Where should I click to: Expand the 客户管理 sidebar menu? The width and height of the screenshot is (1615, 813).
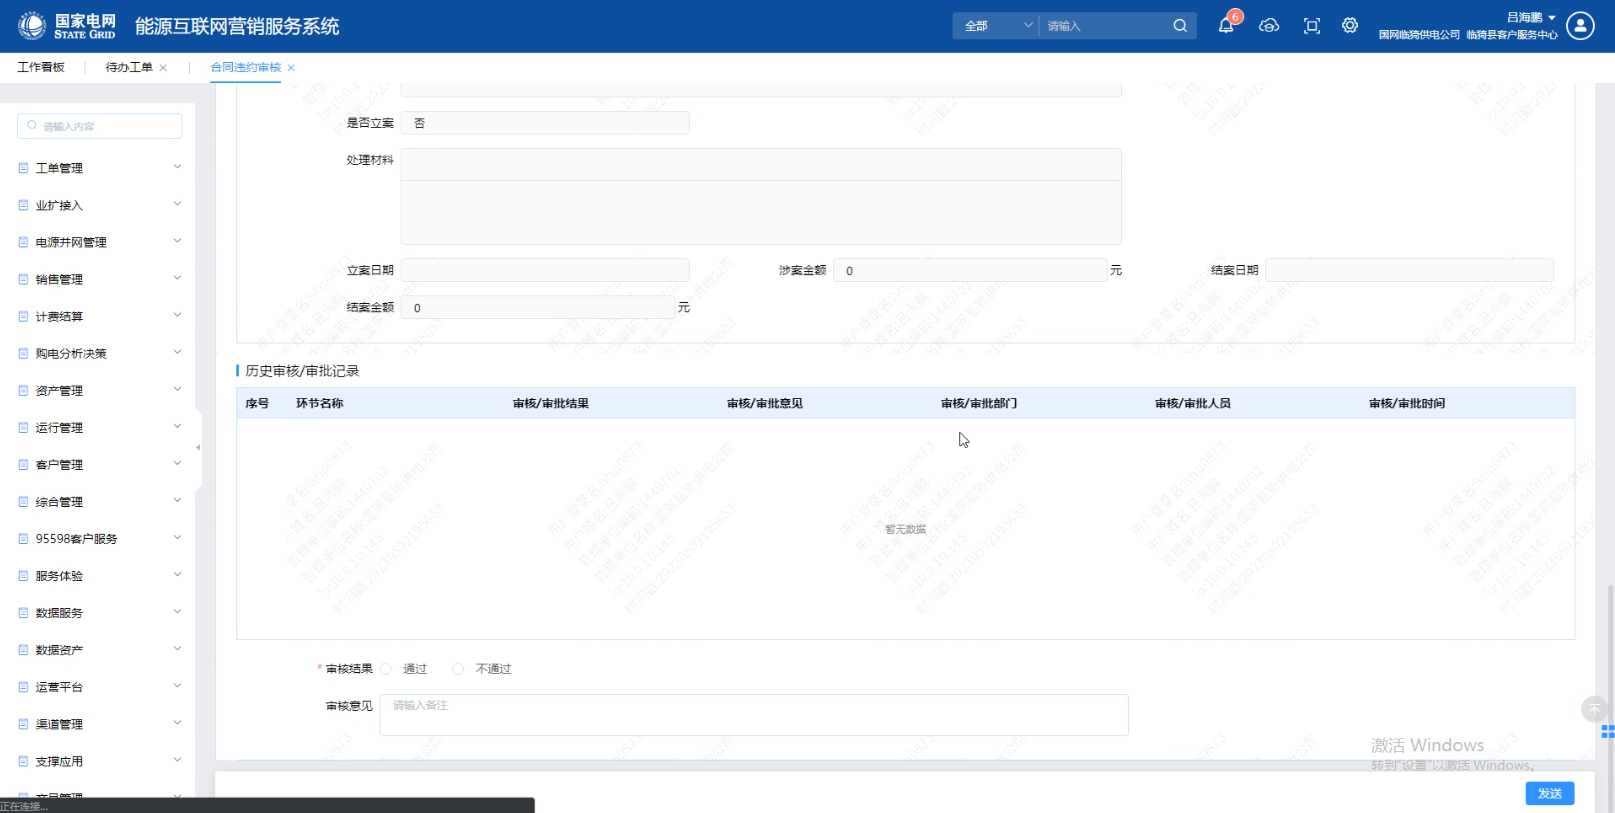pyautogui.click(x=99, y=465)
